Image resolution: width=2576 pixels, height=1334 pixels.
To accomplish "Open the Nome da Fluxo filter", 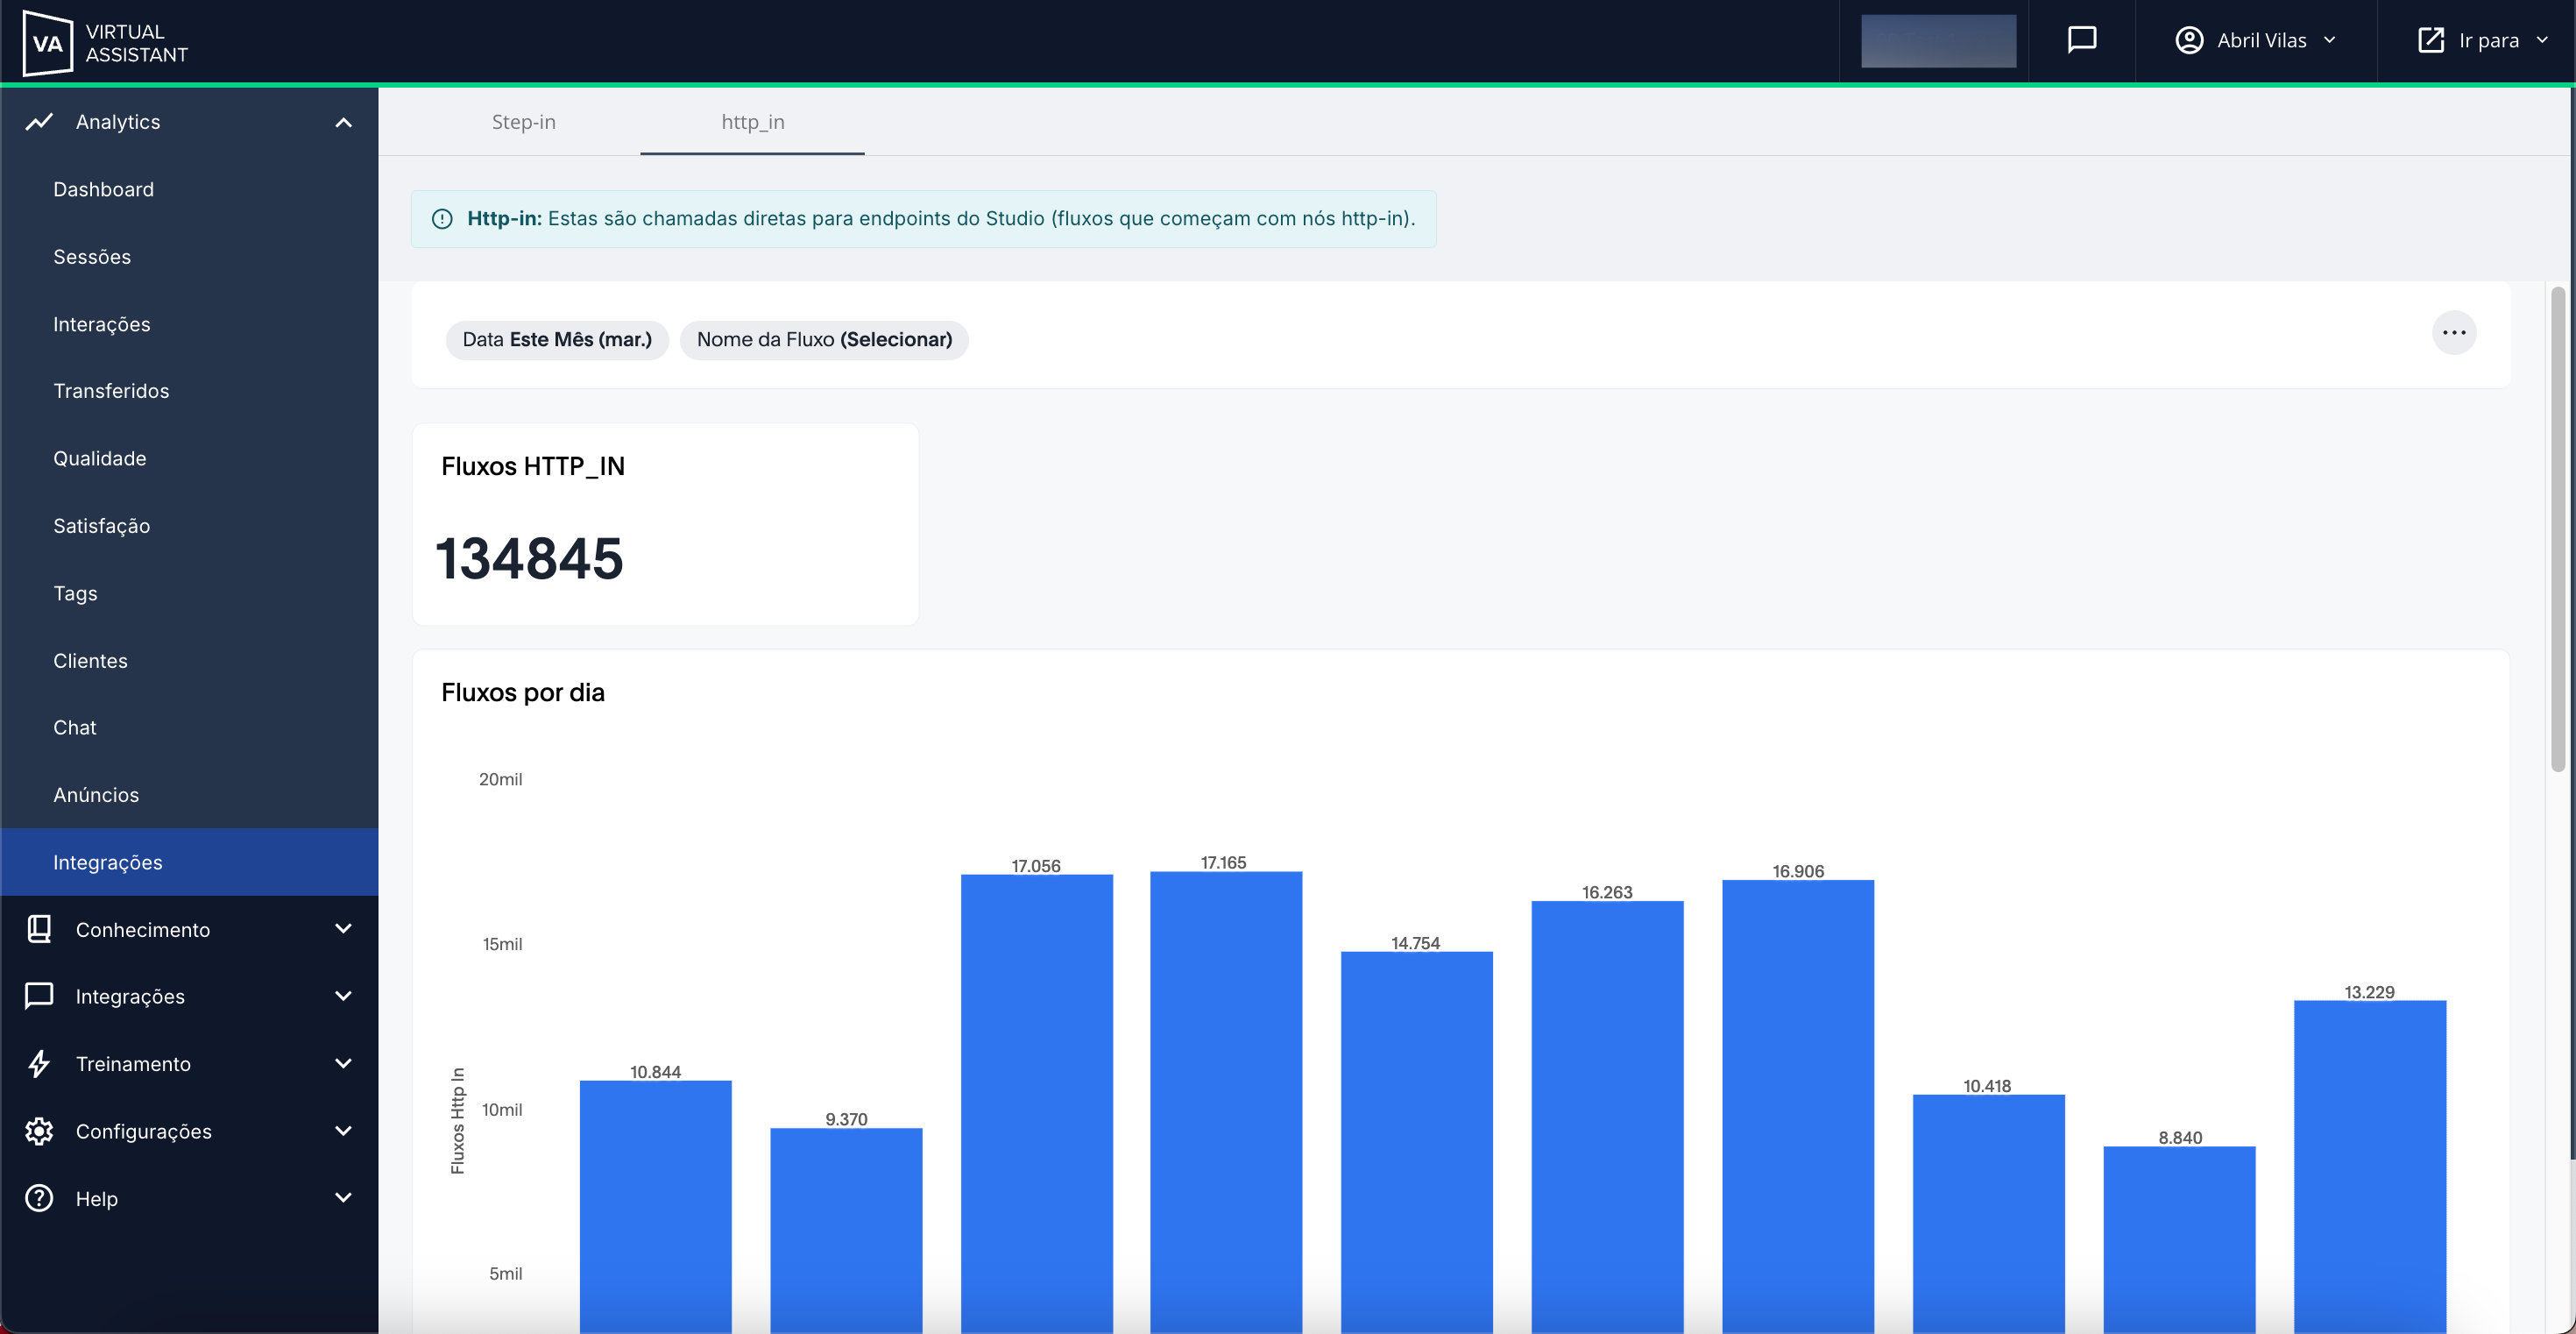I will [824, 340].
